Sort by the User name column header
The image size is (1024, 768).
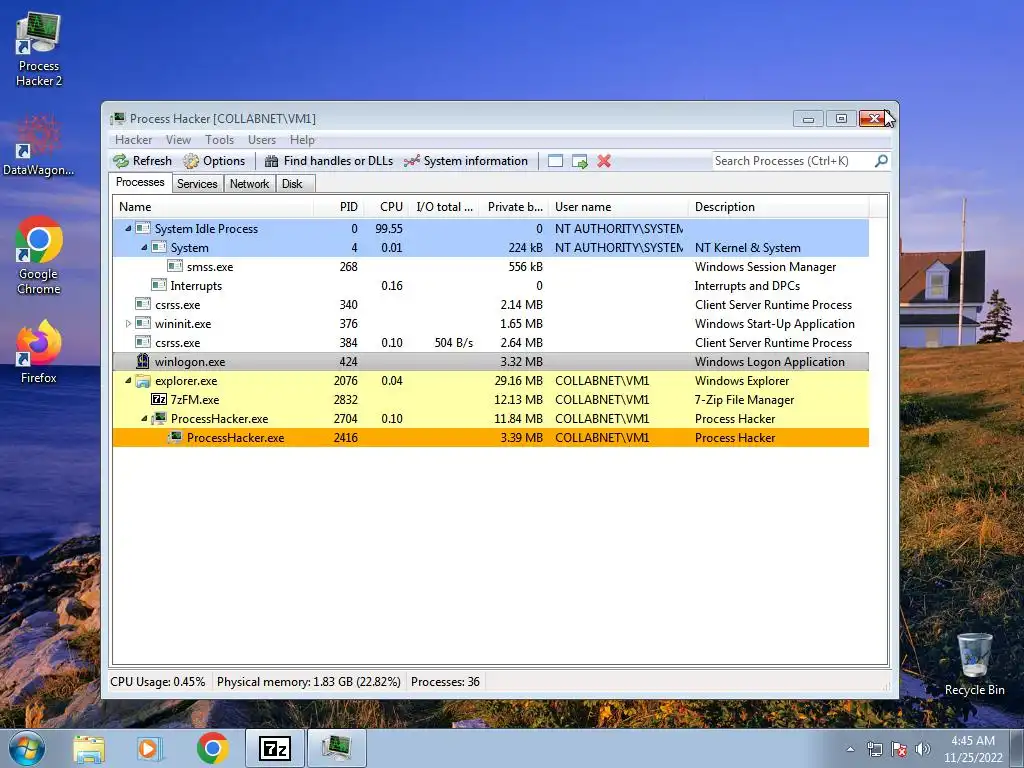click(618, 207)
